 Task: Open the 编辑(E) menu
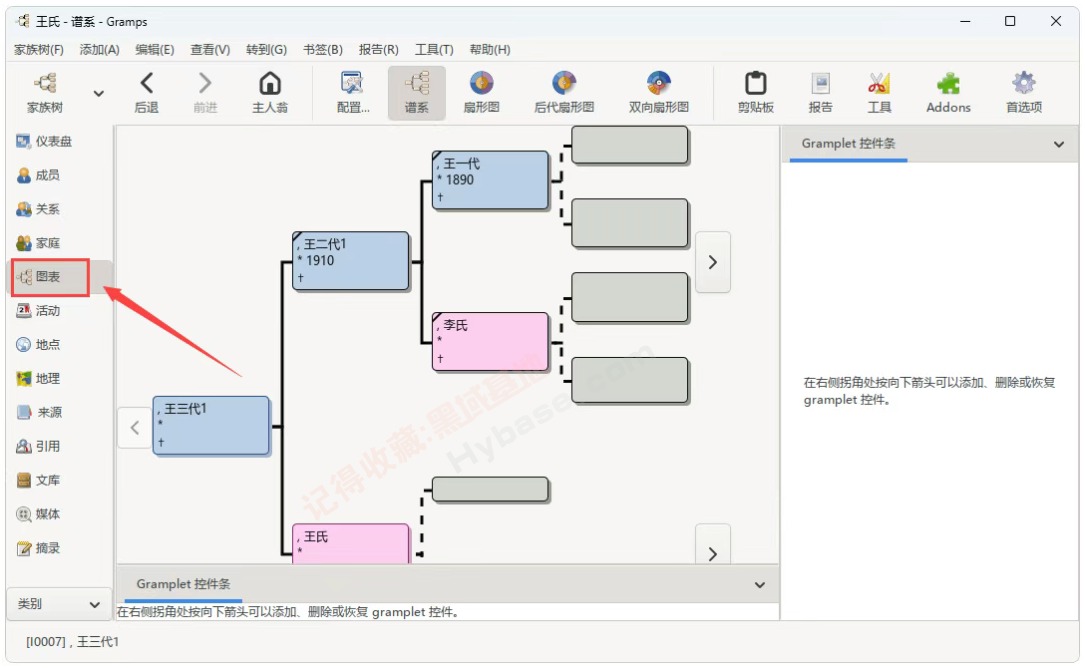pos(155,50)
